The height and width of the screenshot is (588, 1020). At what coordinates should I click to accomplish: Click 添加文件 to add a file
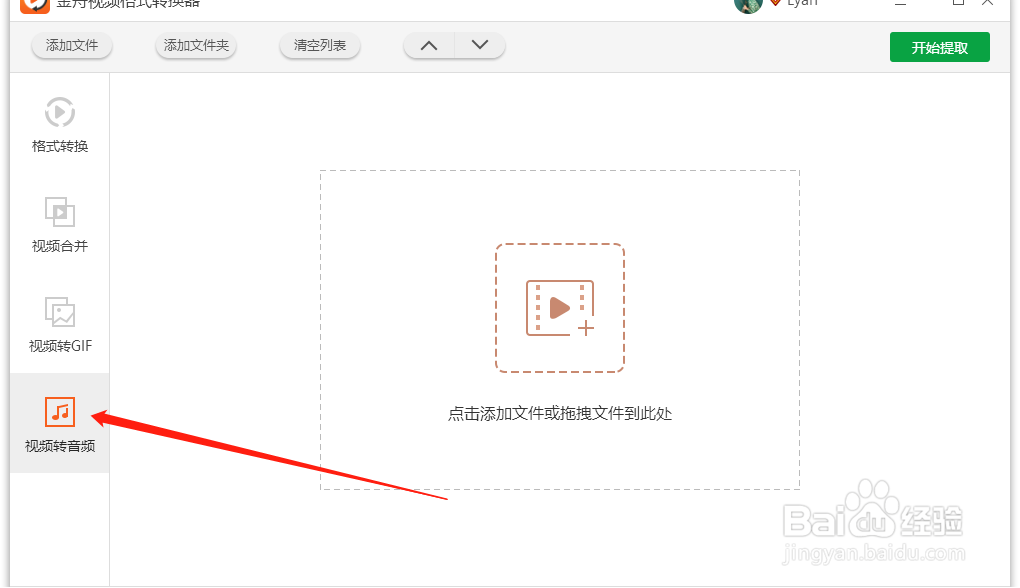tap(72, 46)
